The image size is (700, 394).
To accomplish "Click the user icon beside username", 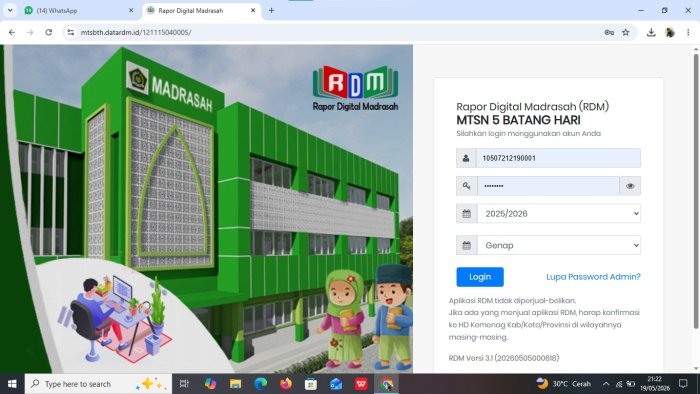I will point(466,158).
